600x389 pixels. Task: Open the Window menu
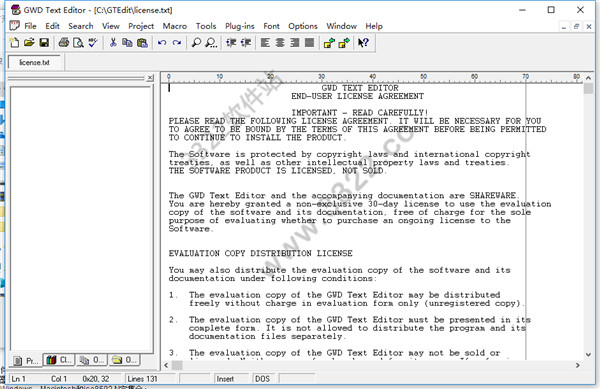(341, 26)
